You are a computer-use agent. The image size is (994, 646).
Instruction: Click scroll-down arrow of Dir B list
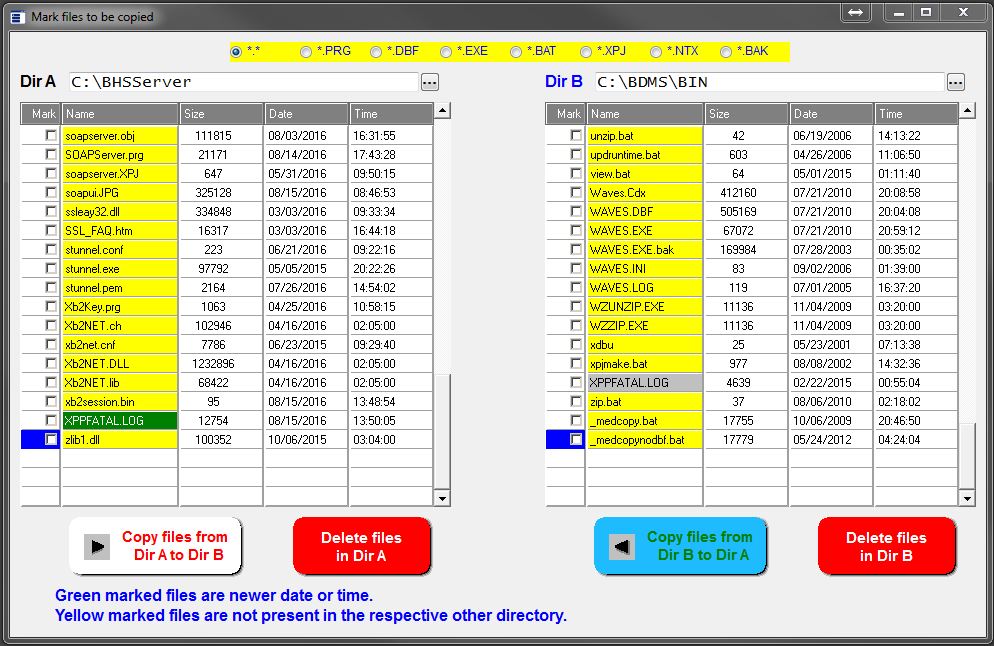click(x=966, y=498)
